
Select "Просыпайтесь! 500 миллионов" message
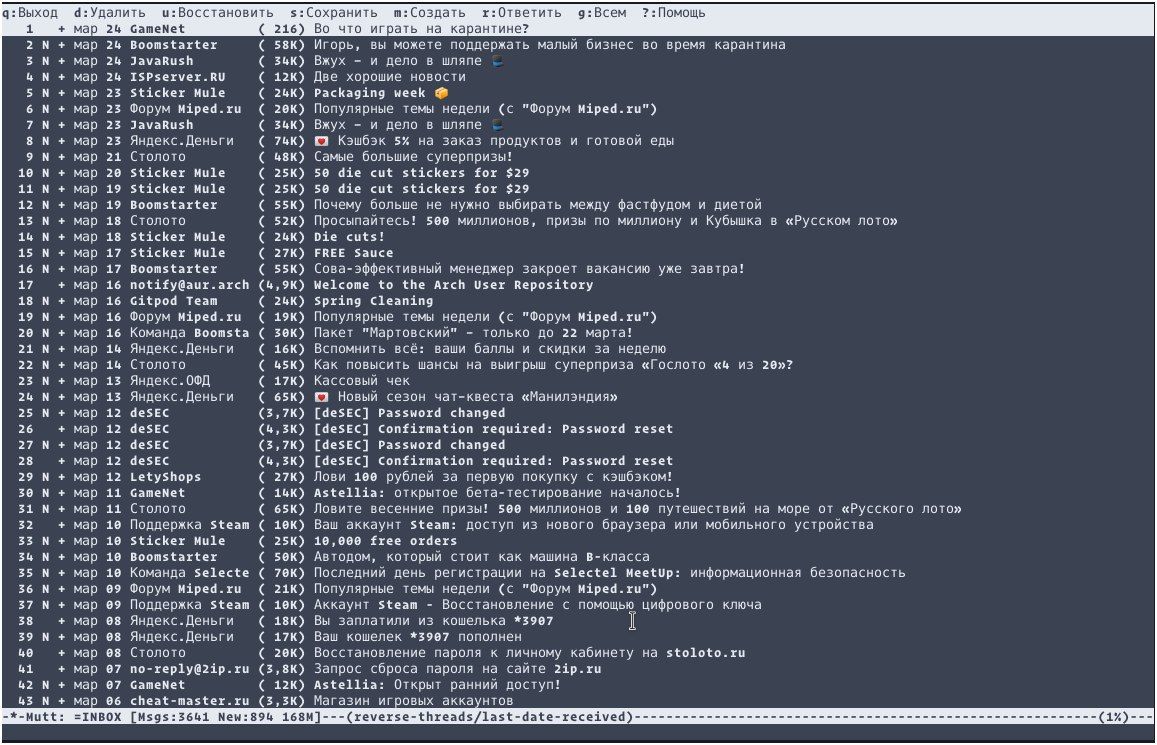coord(578,221)
